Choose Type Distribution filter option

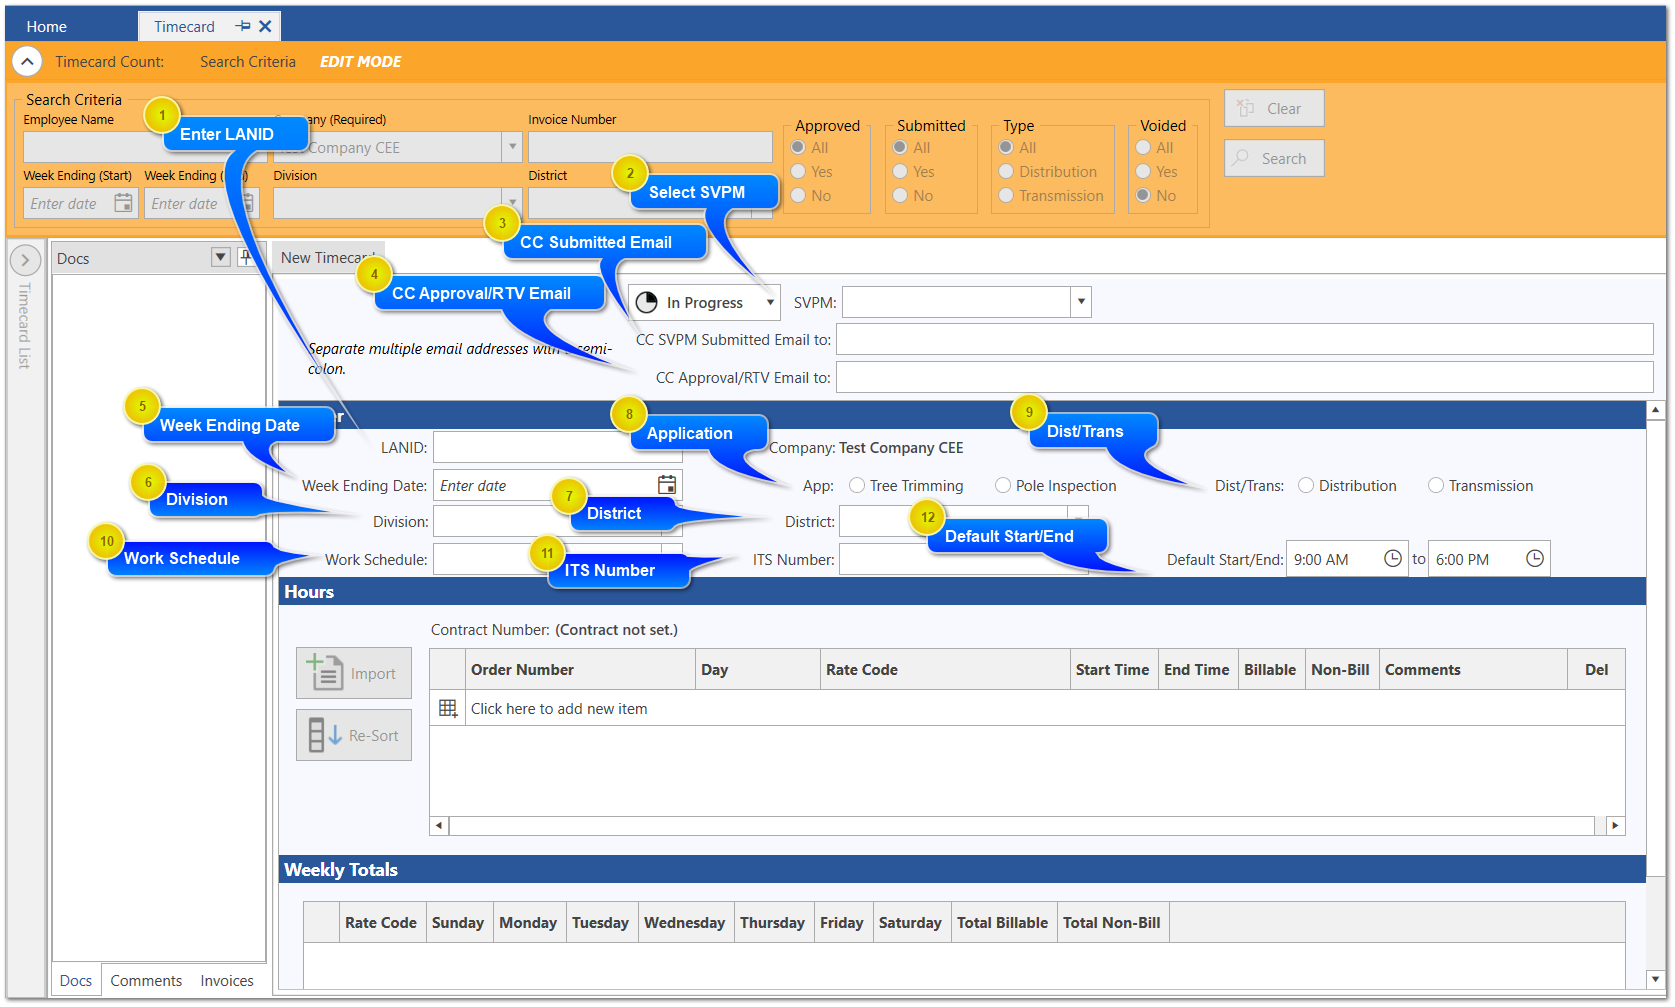coord(1006,172)
